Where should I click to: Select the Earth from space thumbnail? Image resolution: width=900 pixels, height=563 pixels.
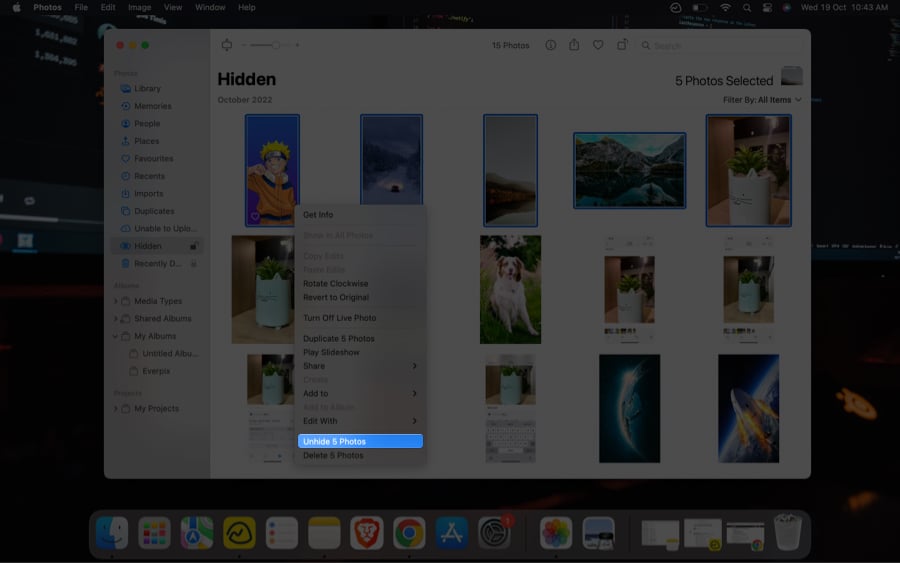(x=630, y=409)
